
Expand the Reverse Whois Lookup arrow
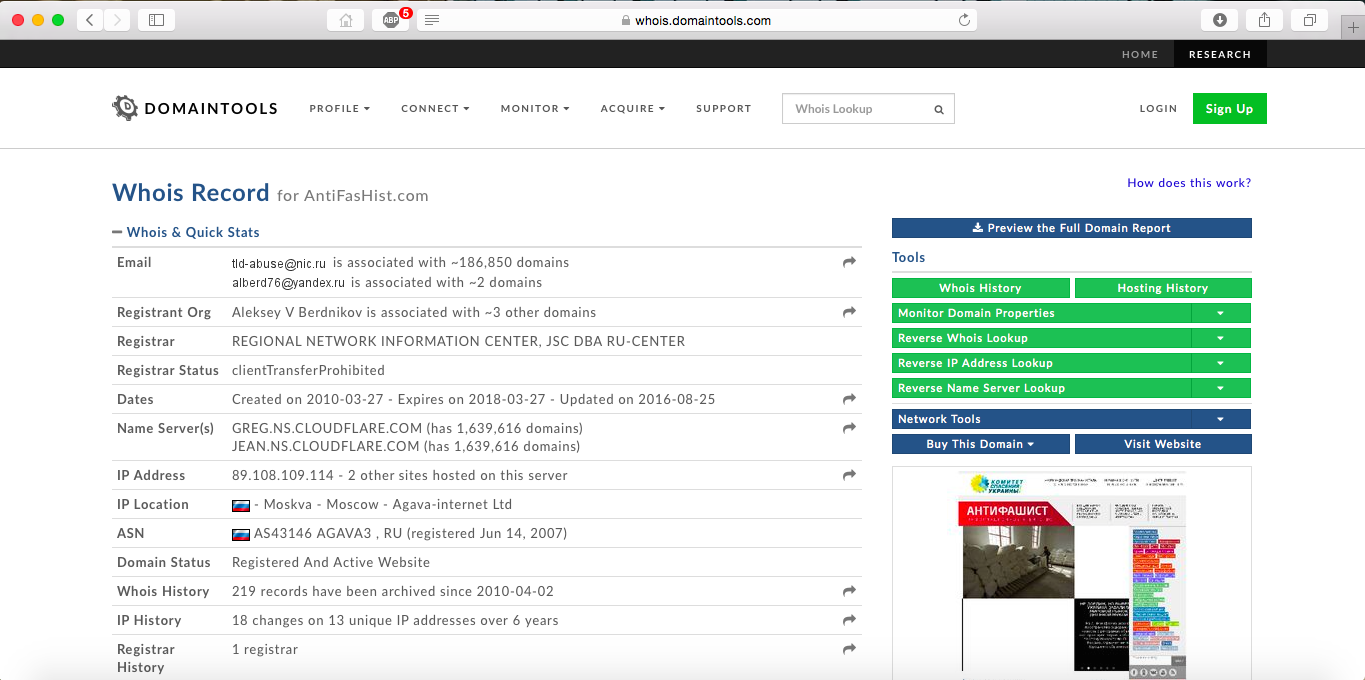pos(1221,338)
